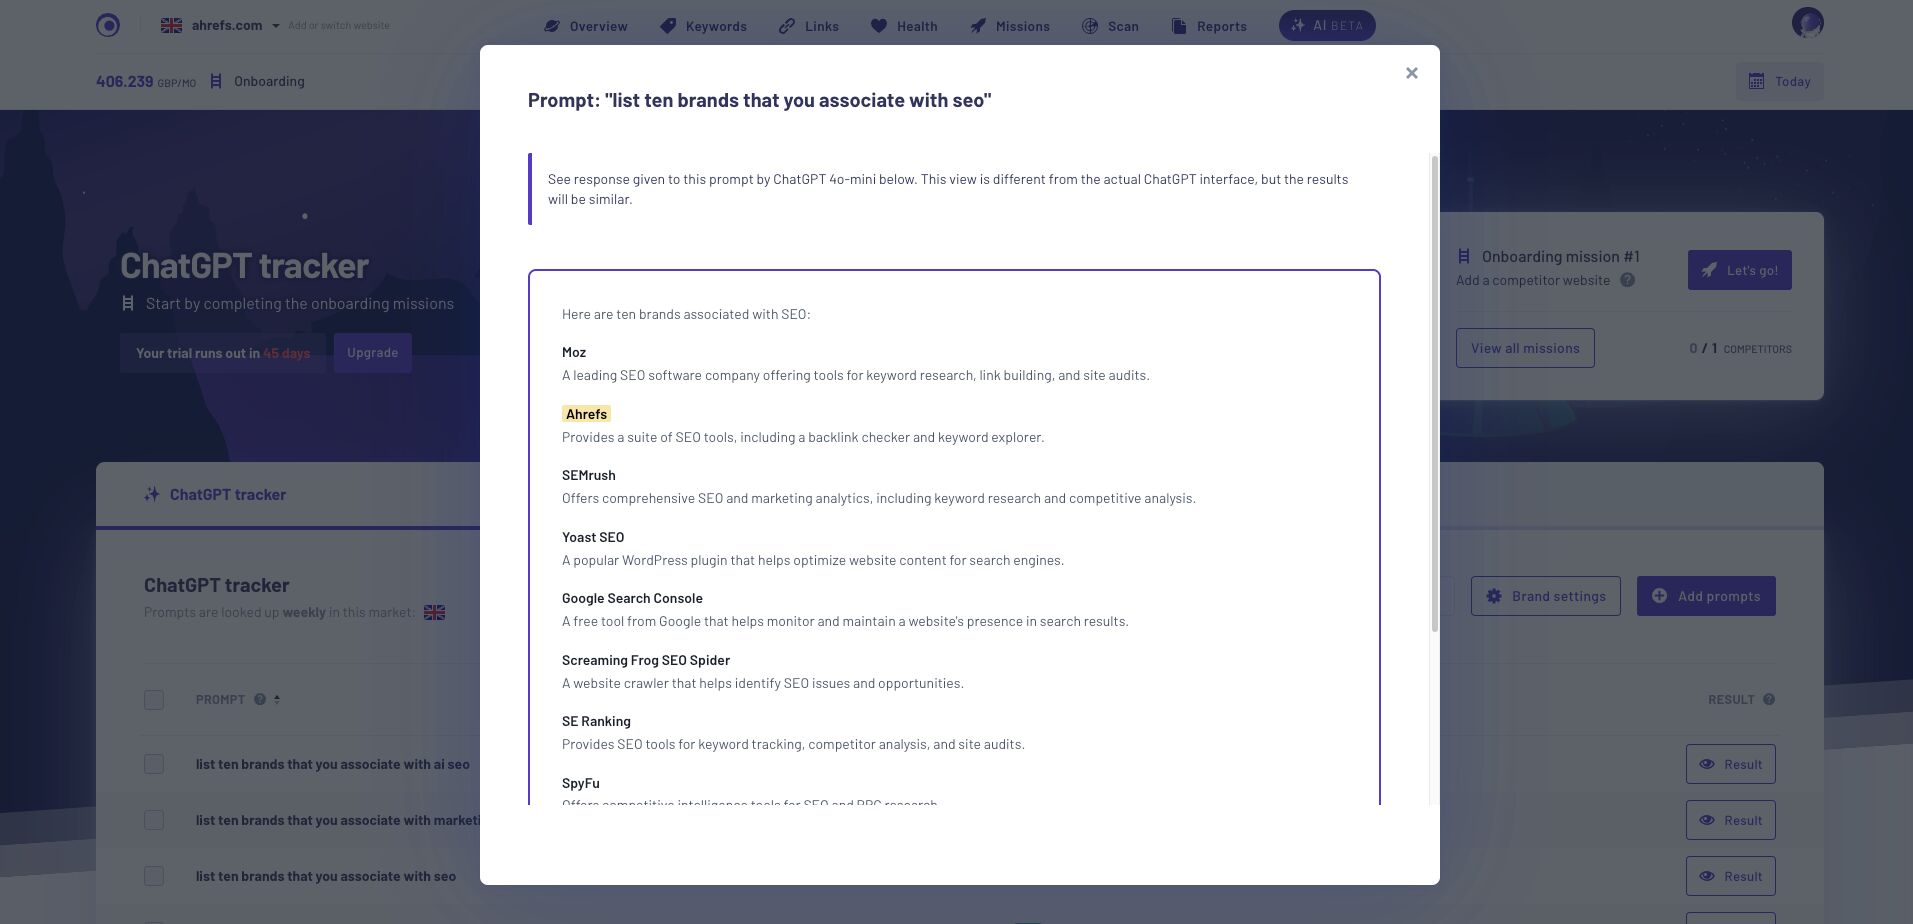Close the prompt response dialog
This screenshot has width=1913, height=924.
(x=1411, y=73)
